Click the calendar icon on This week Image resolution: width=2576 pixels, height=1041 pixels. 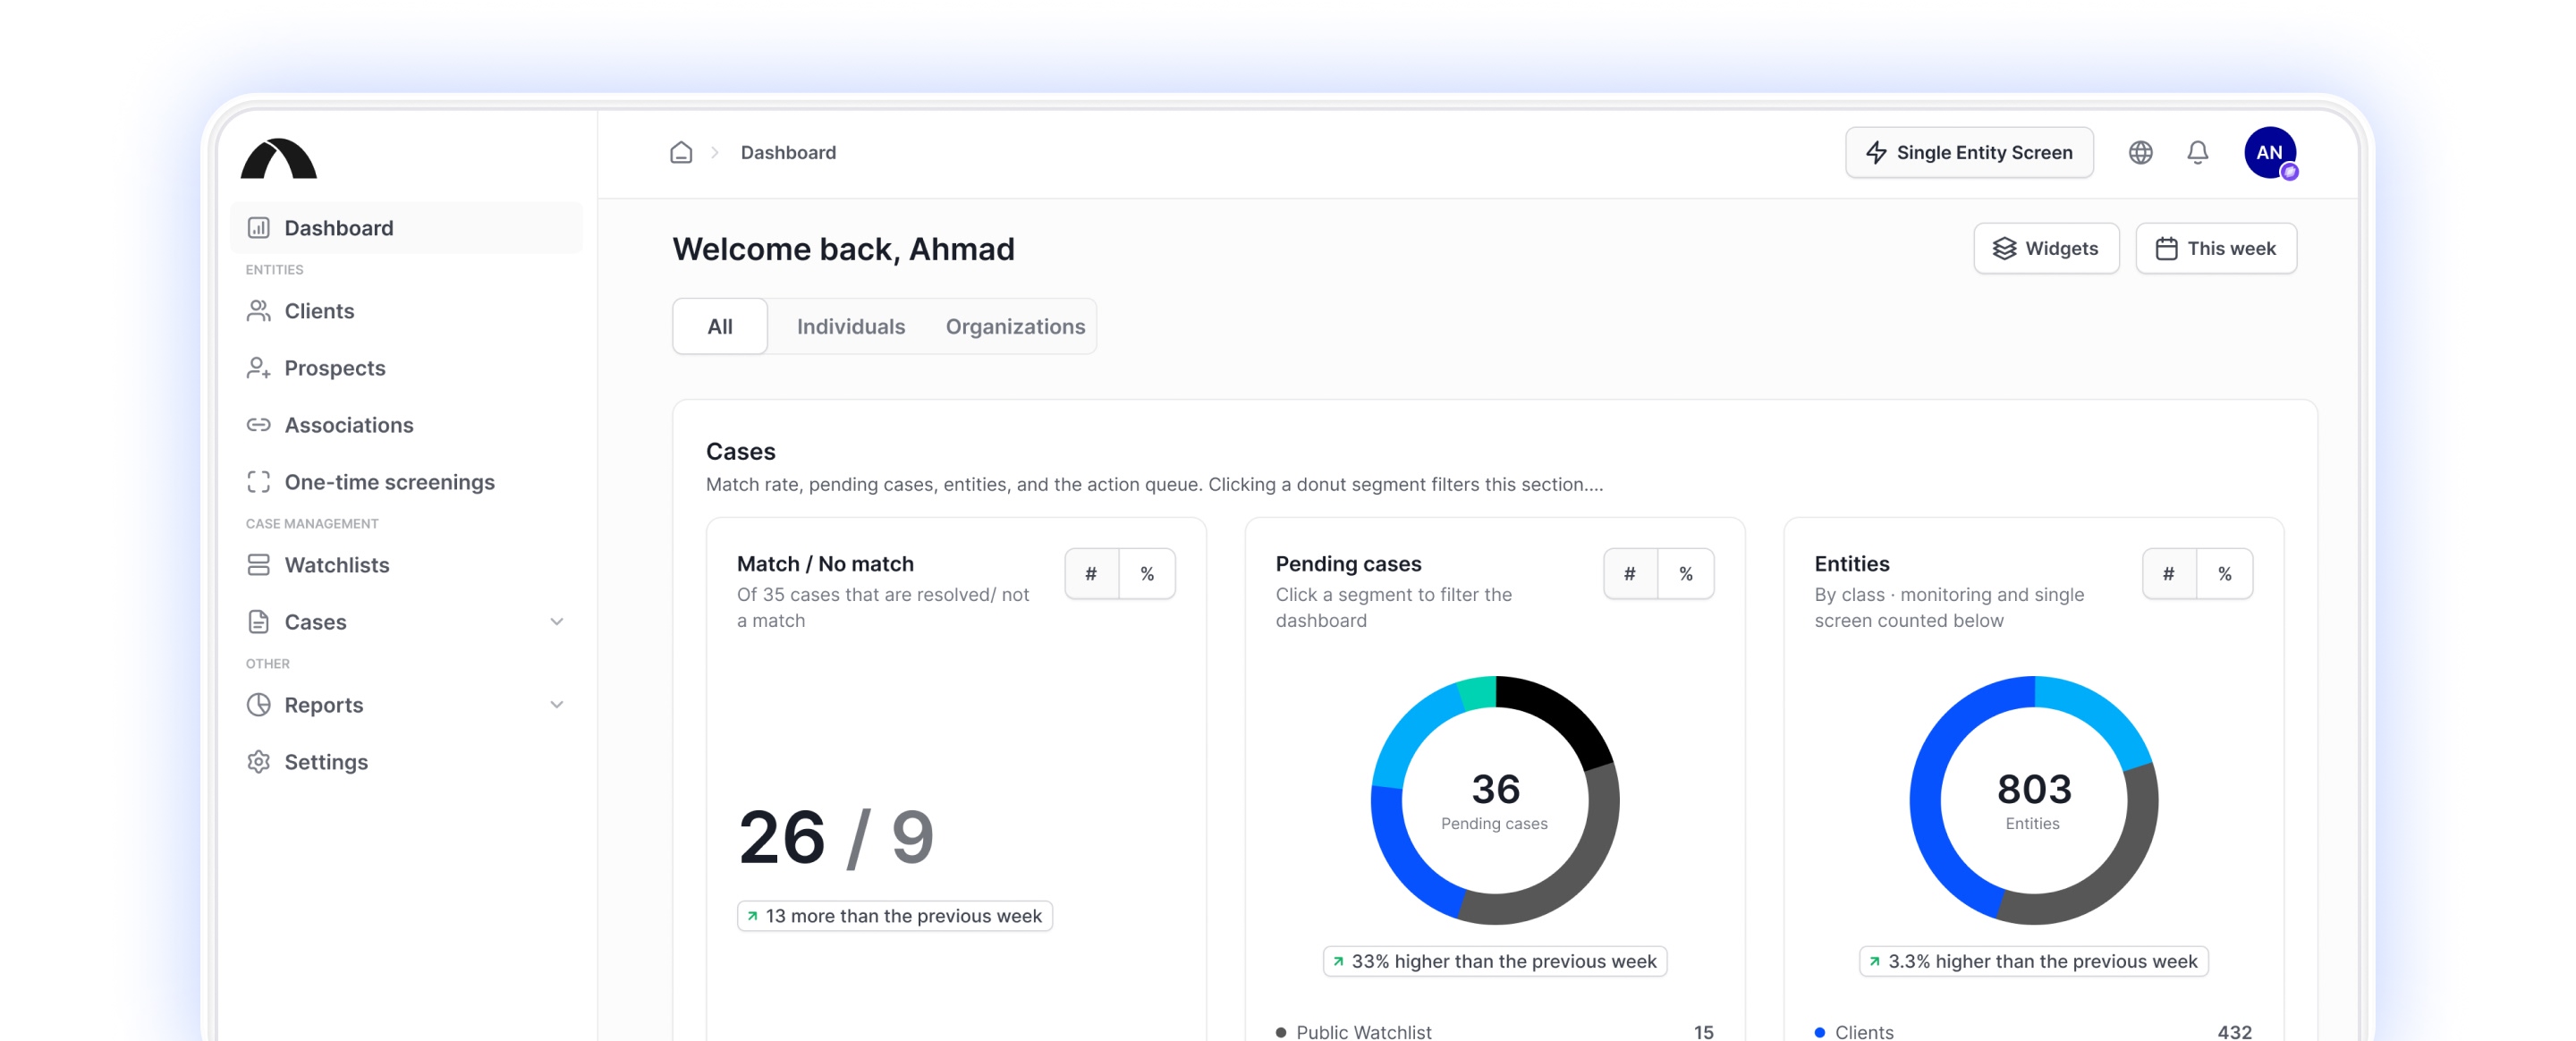pos(2166,248)
